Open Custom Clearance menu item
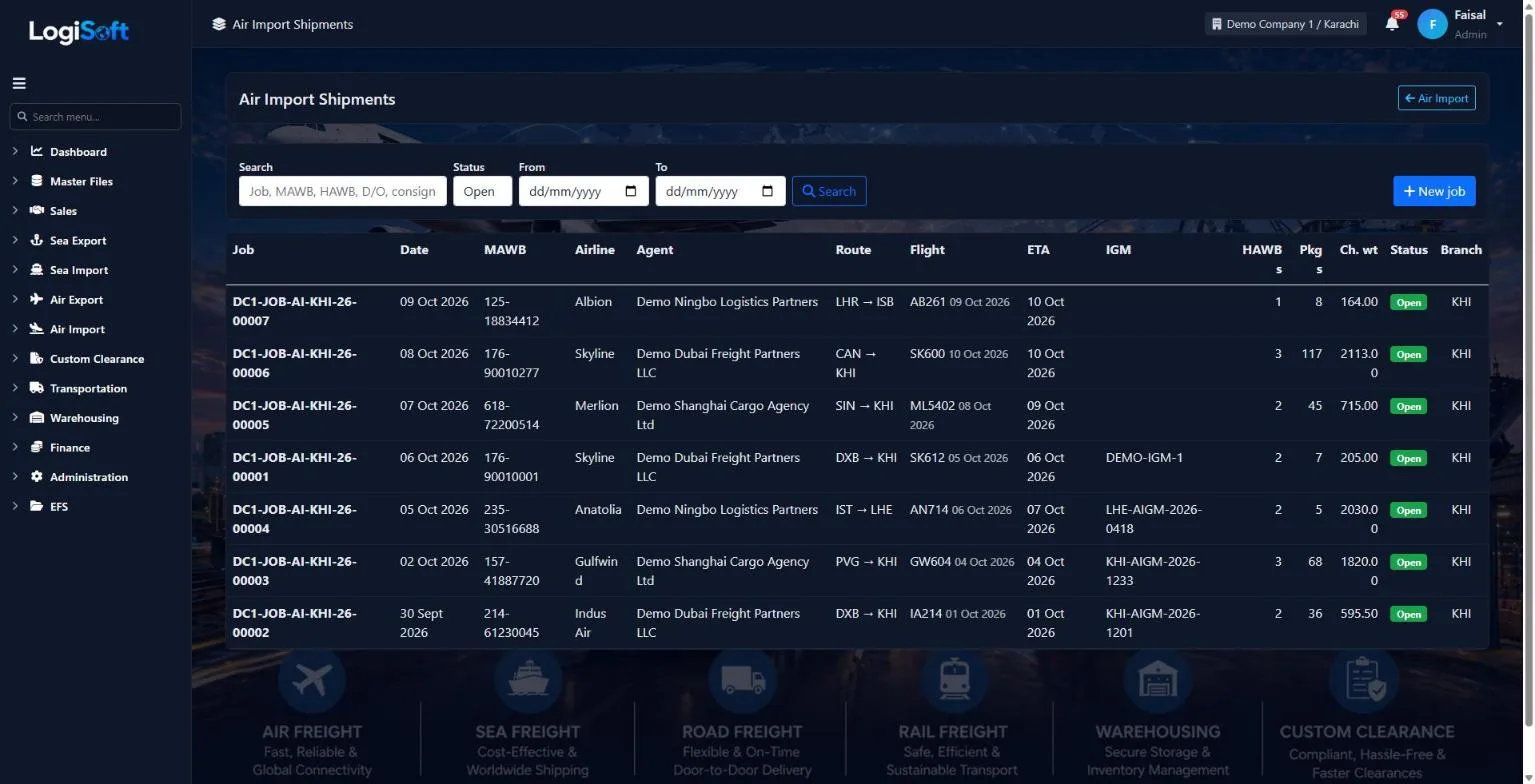1535x784 pixels. click(x=95, y=358)
